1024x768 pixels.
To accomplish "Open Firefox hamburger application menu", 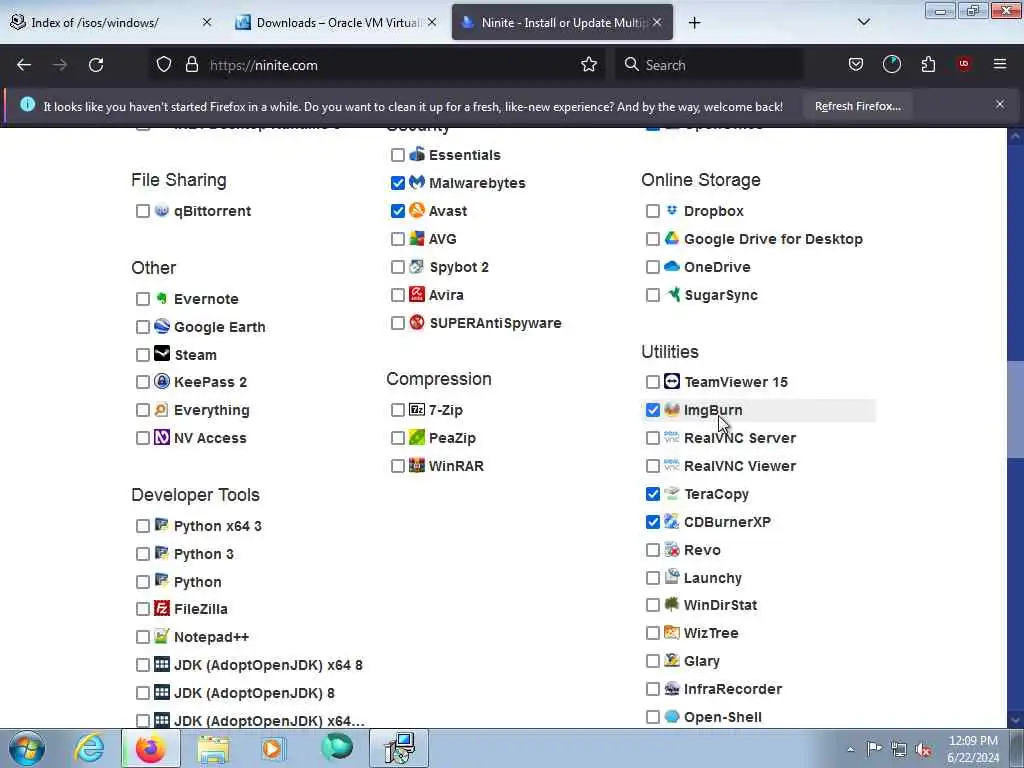I will [x=1000, y=64].
